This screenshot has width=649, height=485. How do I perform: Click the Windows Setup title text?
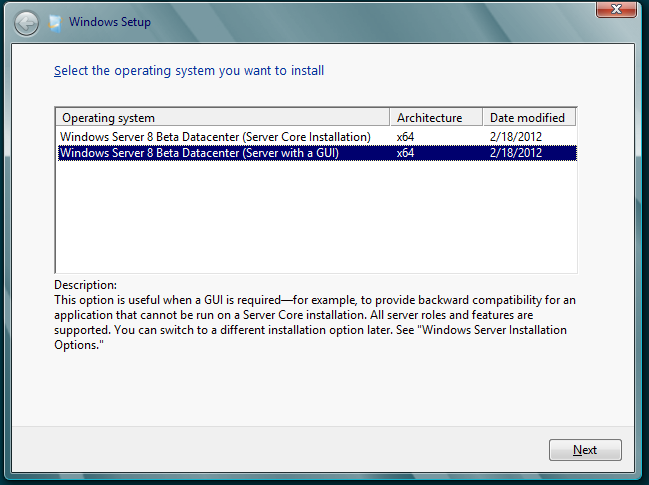coord(110,22)
